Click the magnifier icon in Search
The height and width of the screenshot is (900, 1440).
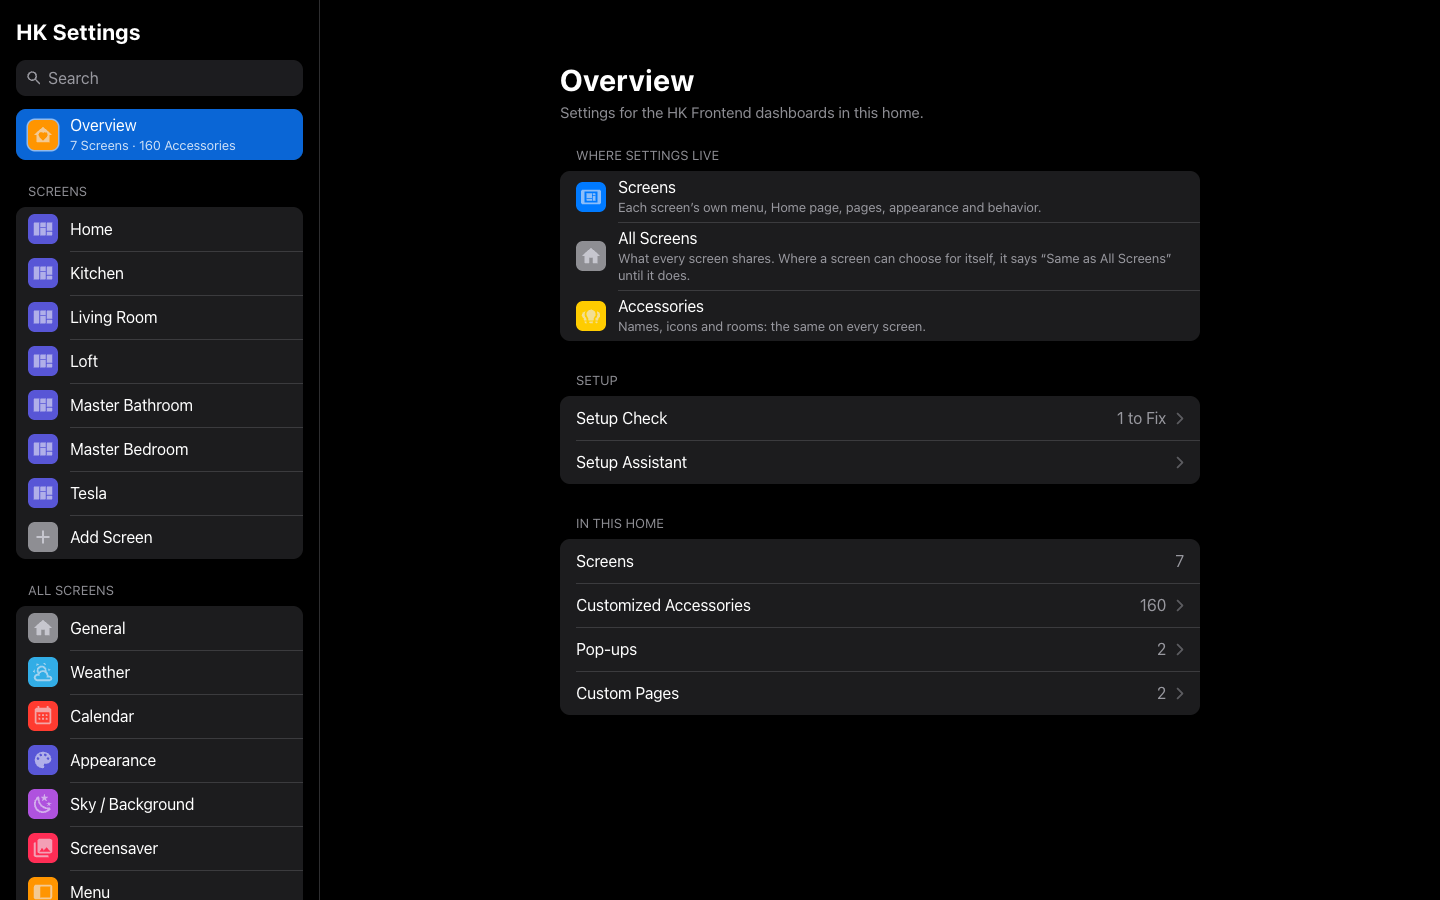(x=34, y=78)
